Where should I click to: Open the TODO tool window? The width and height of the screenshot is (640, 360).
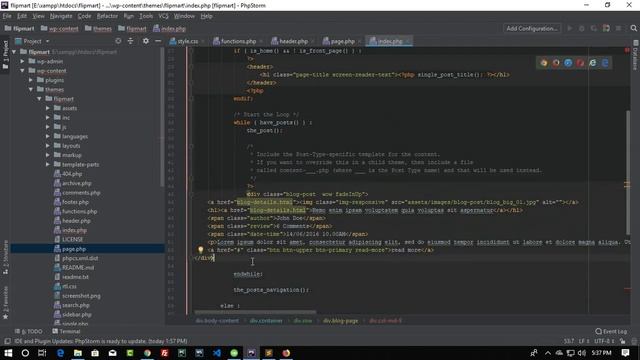click(29, 331)
